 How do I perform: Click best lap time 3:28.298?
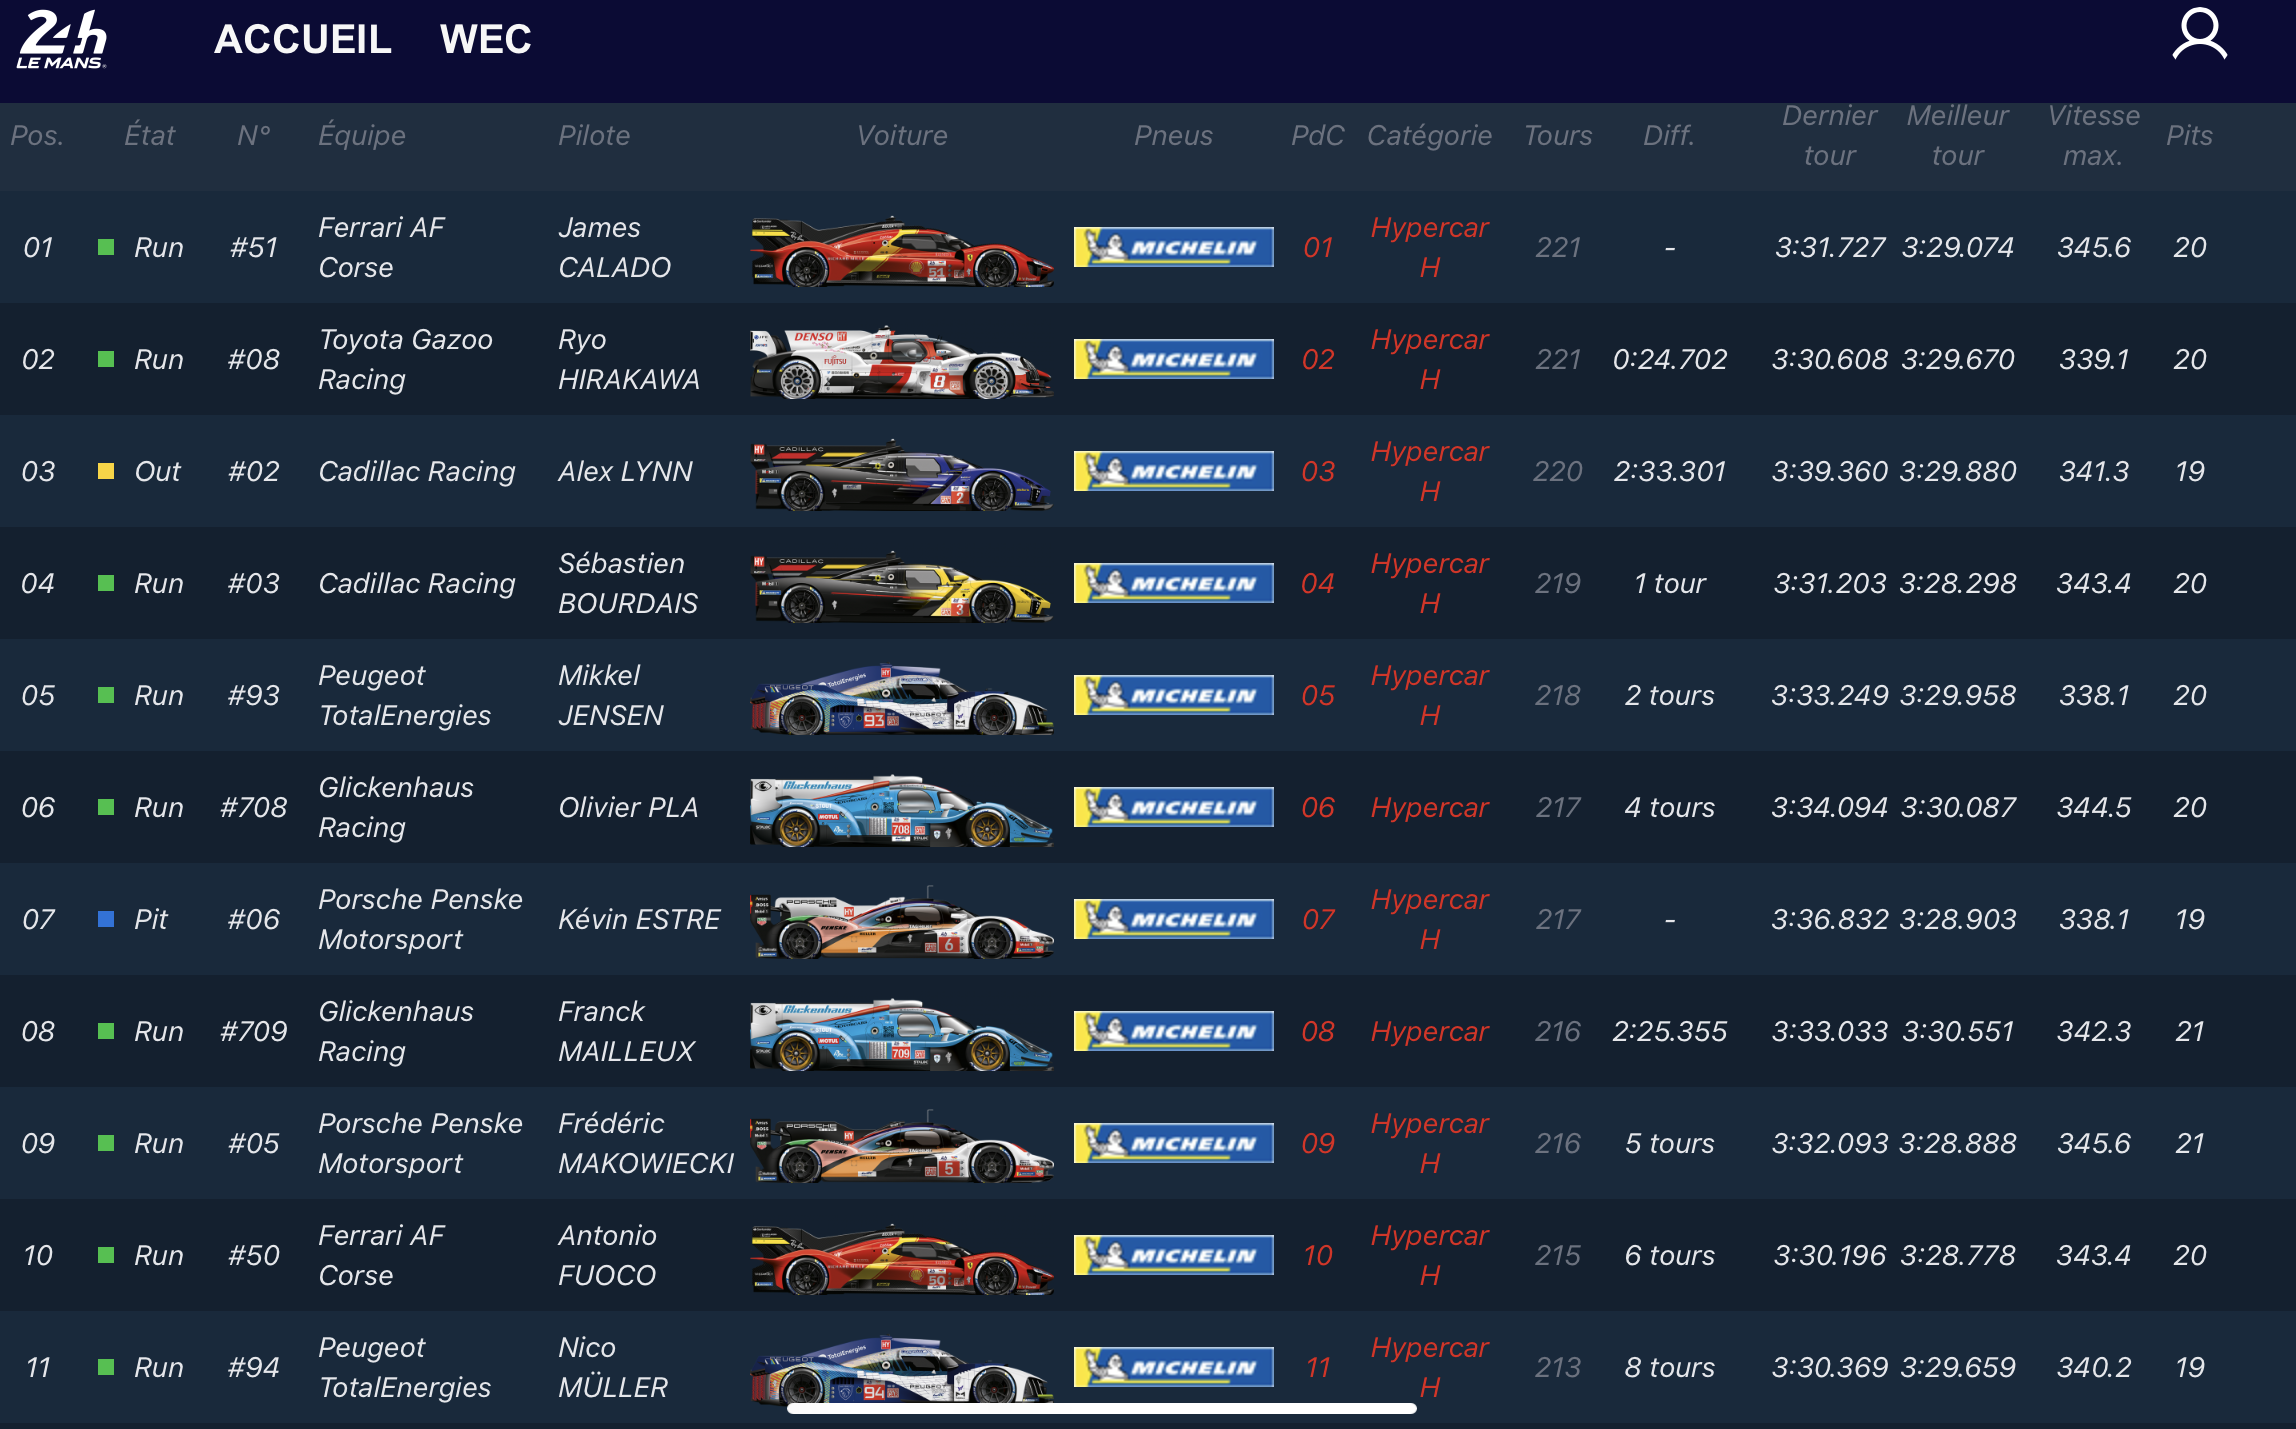(x=1957, y=583)
